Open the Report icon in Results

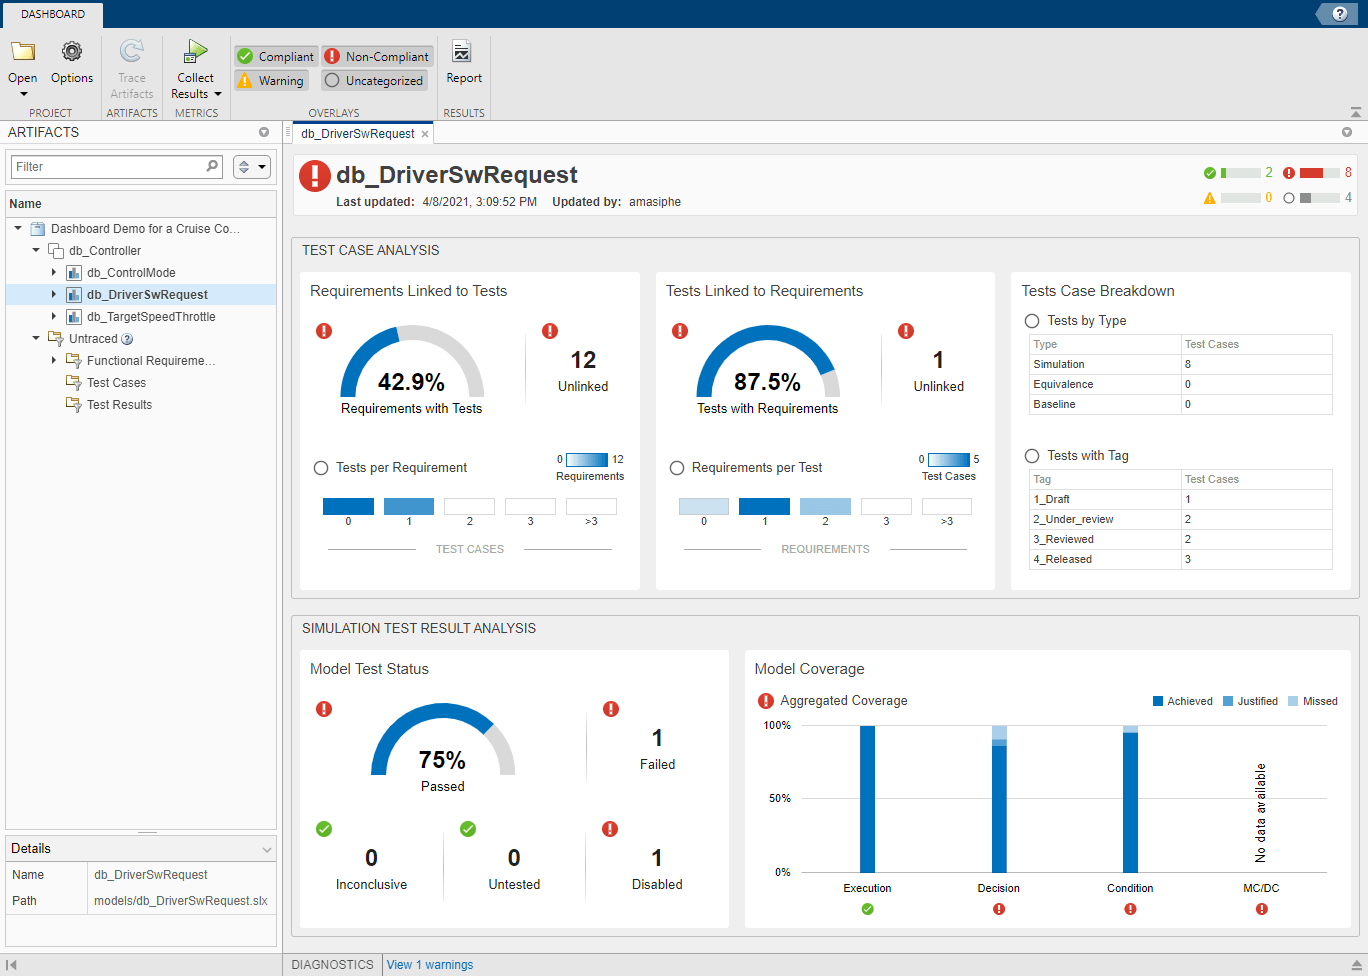(463, 52)
